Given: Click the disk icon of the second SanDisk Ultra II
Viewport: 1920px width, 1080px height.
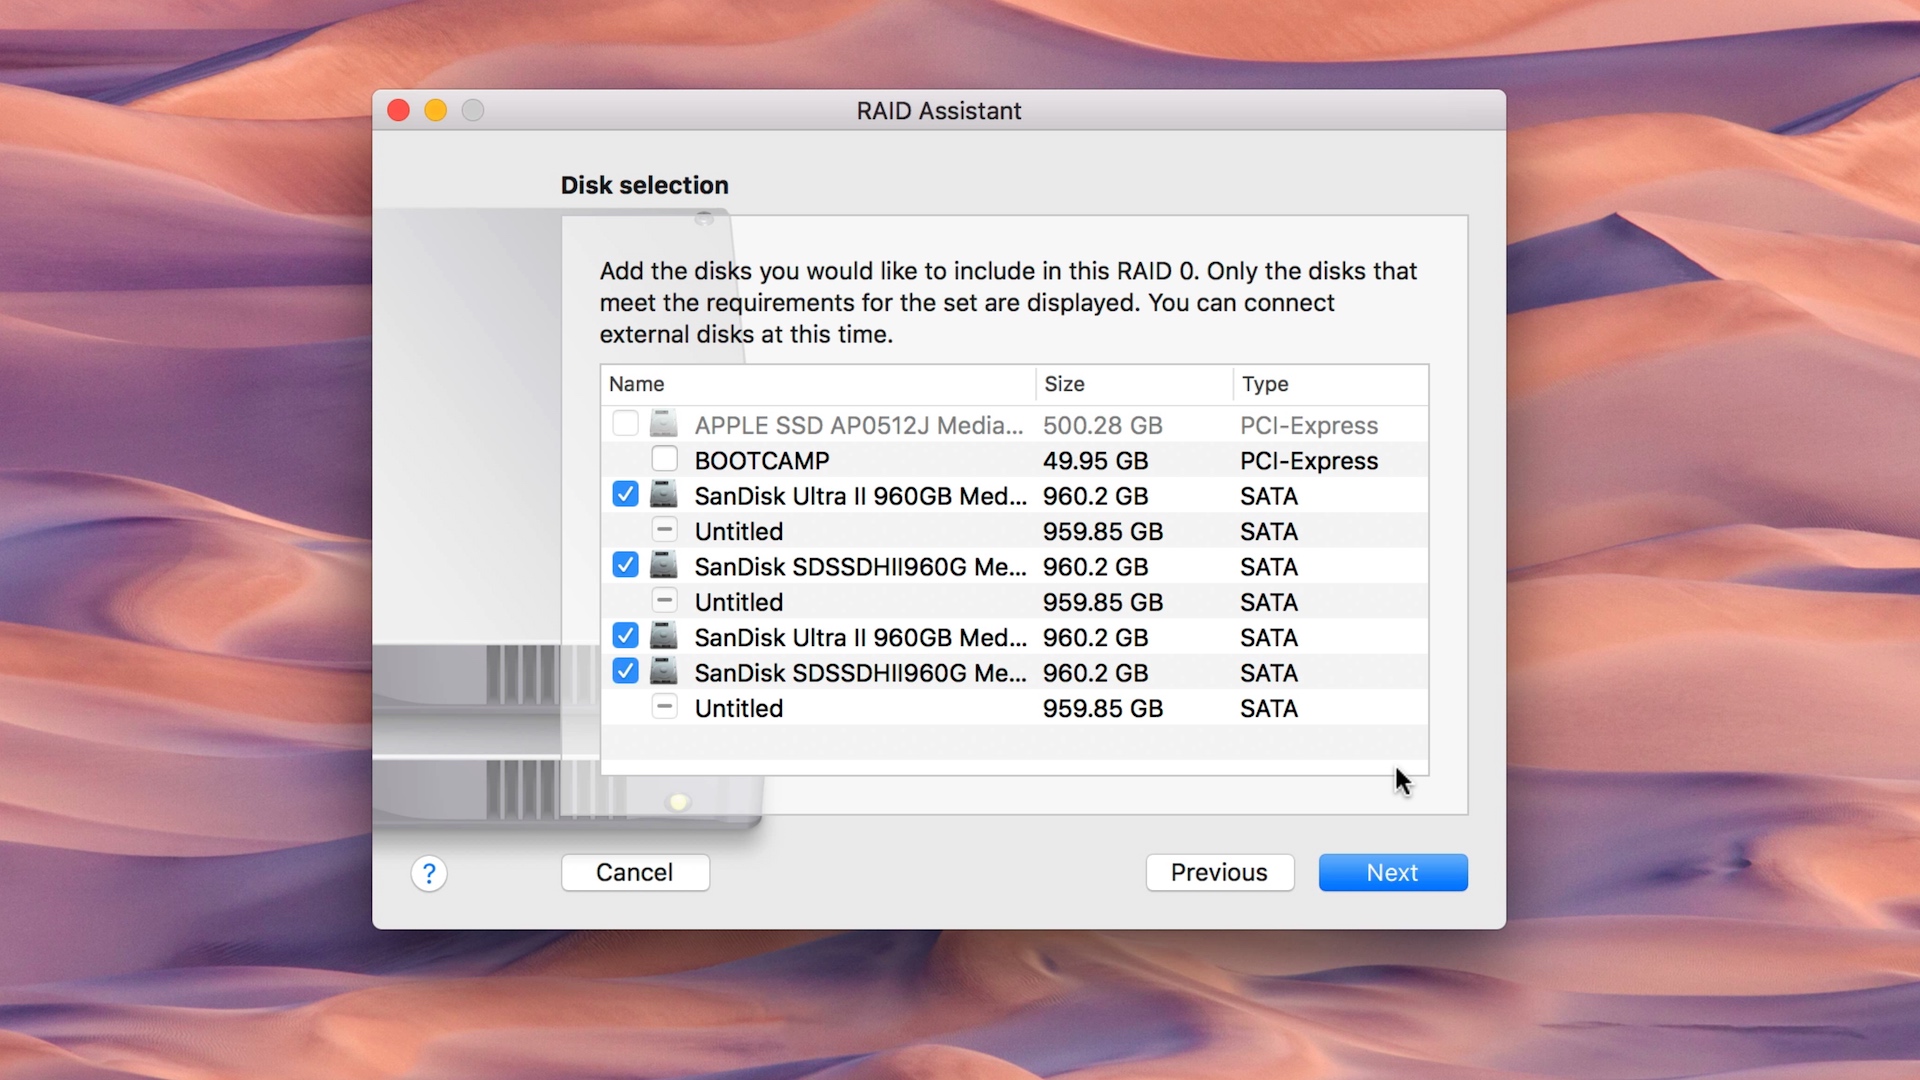Looking at the screenshot, I should pyautogui.click(x=663, y=637).
